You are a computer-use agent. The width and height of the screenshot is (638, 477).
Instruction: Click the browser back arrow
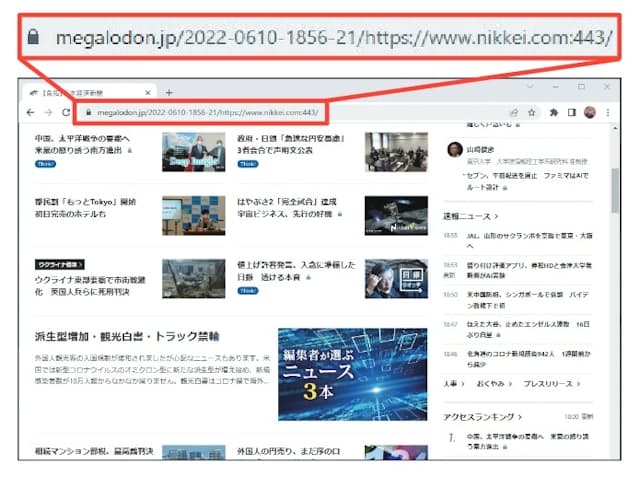[31, 113]
